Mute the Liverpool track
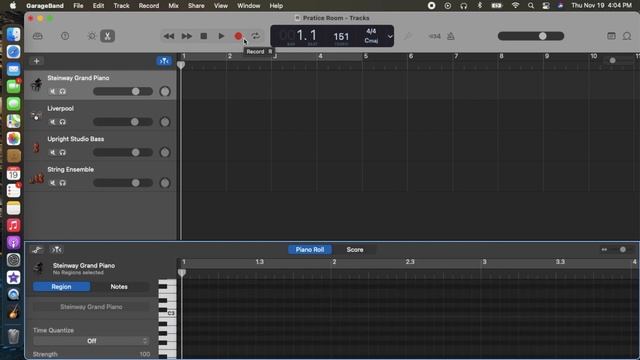 point(53,122)
